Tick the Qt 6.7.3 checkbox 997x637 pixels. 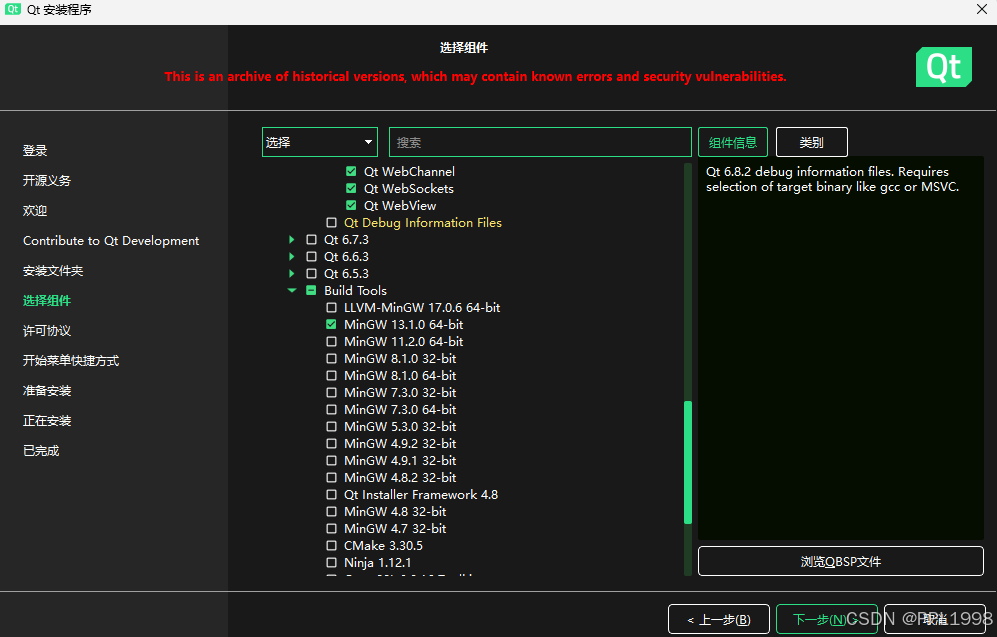click(312, 240)
